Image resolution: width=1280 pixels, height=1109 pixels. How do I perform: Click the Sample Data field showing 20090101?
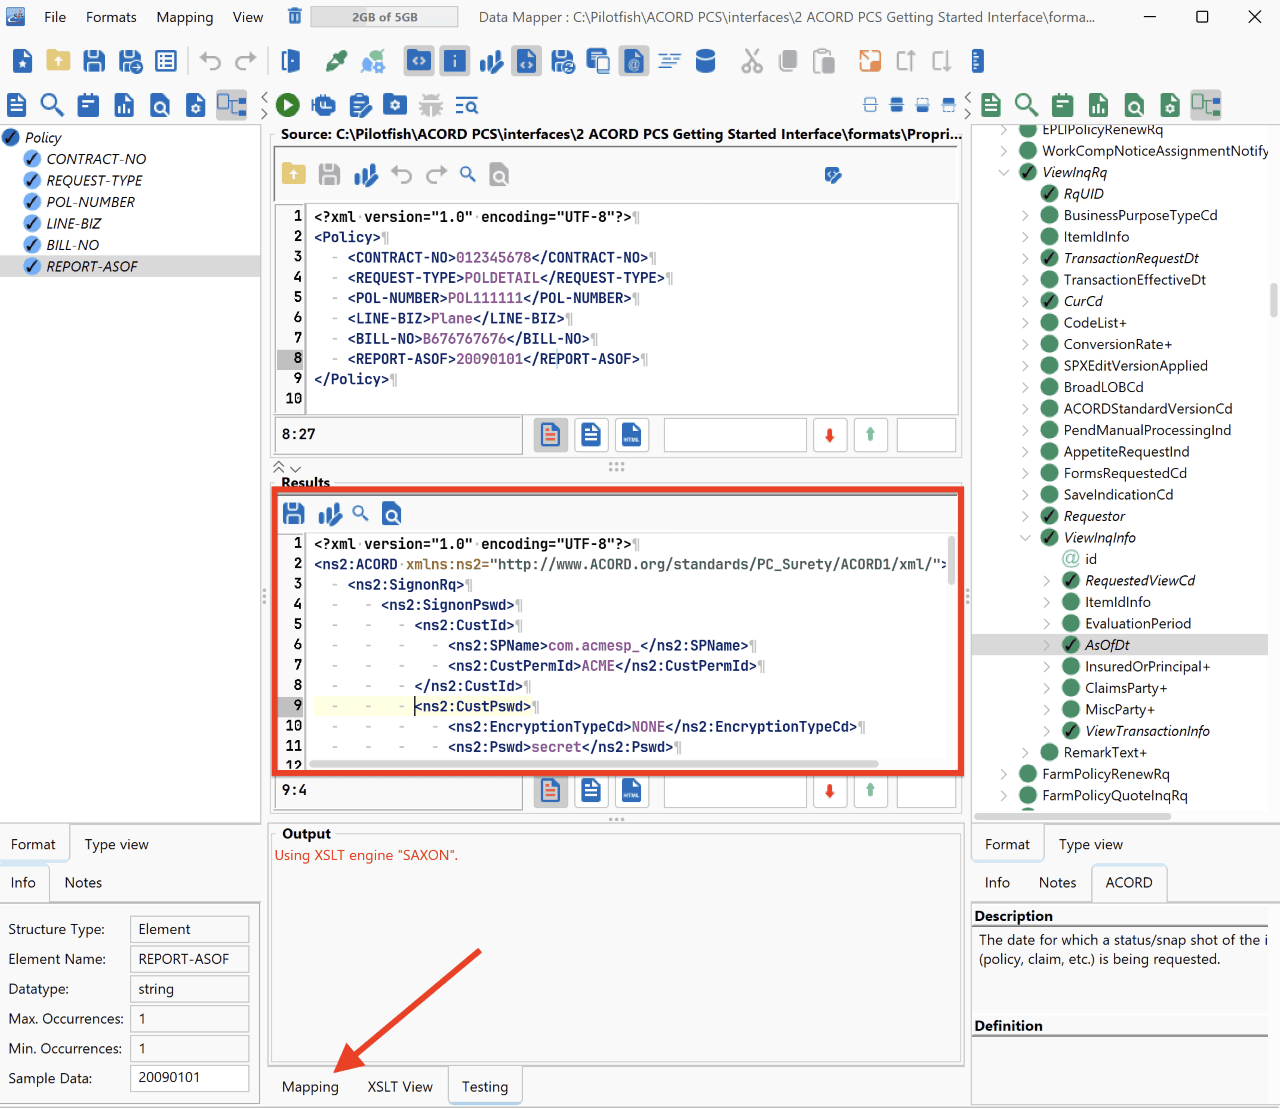point(189,1078)
